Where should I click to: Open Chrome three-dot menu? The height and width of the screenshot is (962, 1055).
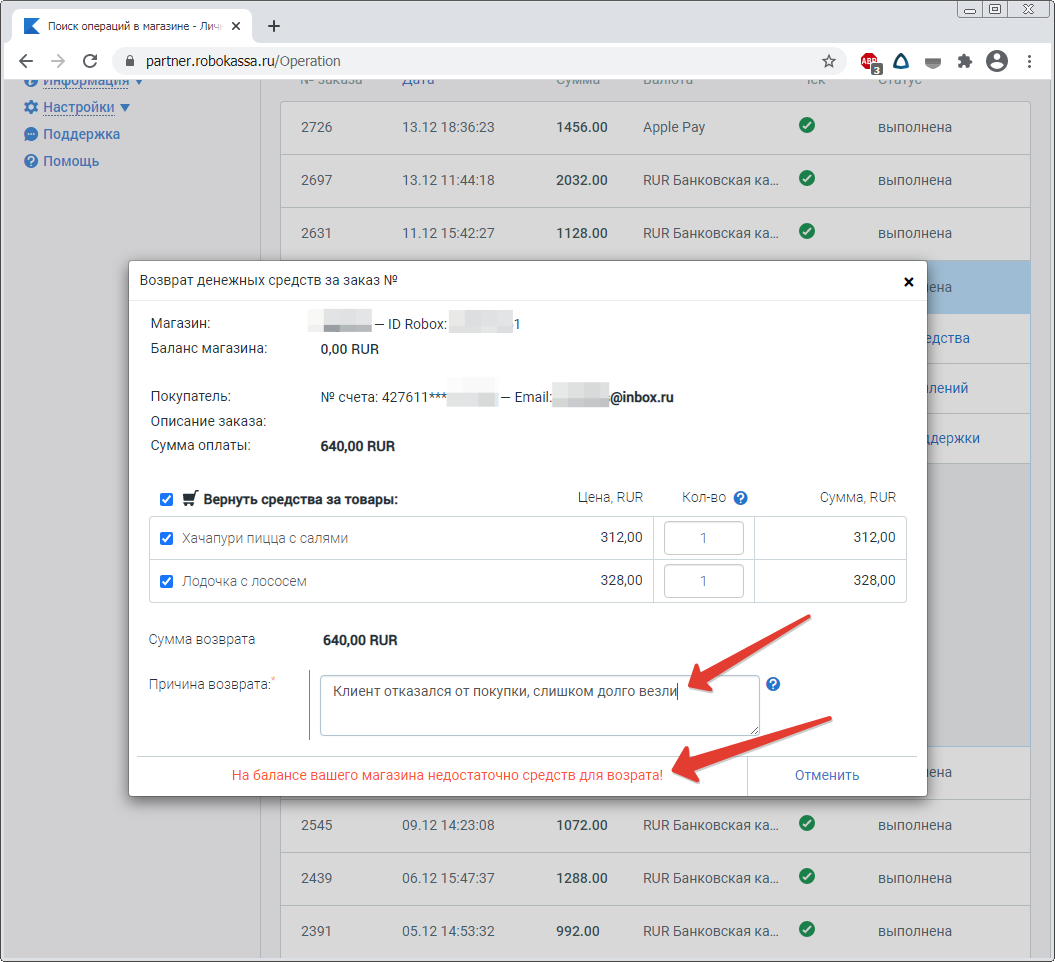tap(1030, 62)
